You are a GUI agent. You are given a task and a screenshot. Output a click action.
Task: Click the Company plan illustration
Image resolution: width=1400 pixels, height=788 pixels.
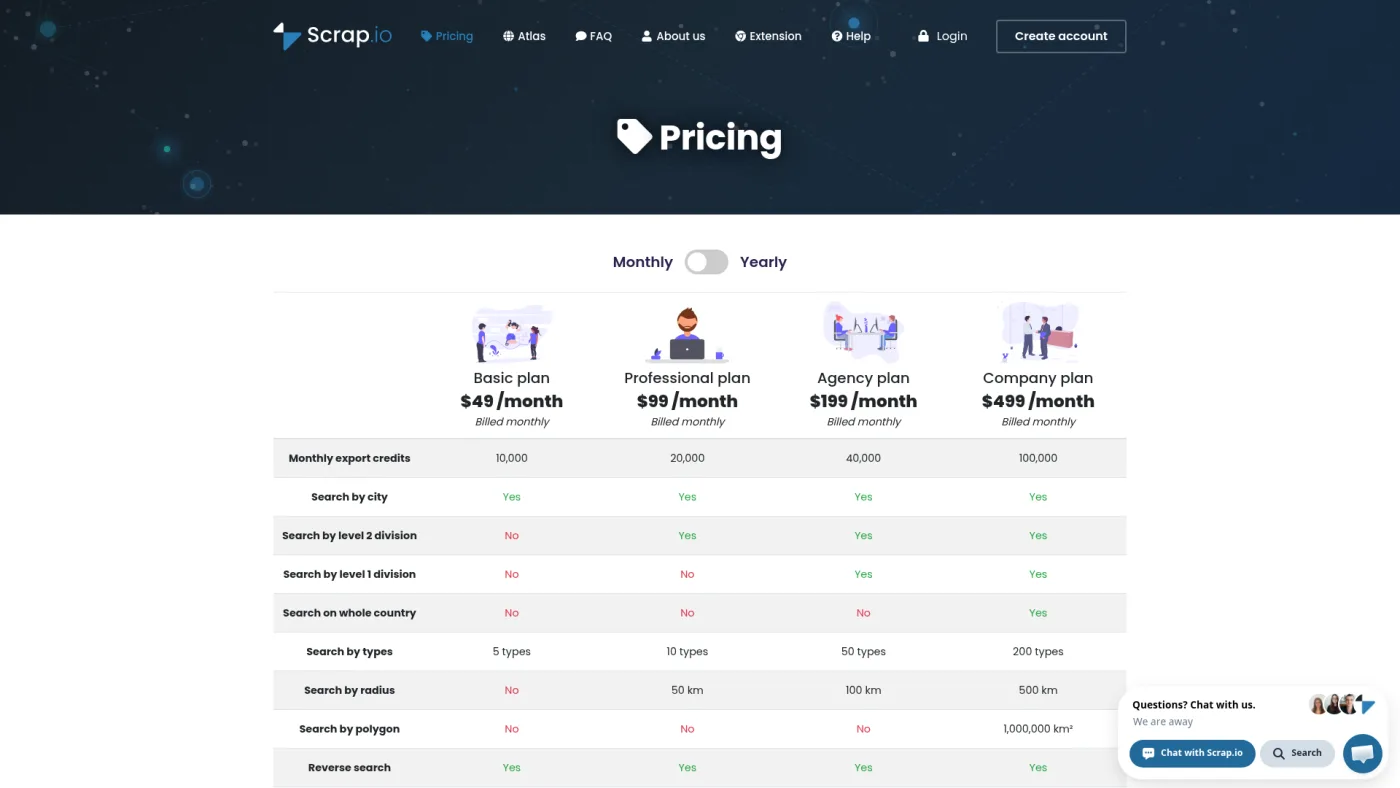(1038, 332)
